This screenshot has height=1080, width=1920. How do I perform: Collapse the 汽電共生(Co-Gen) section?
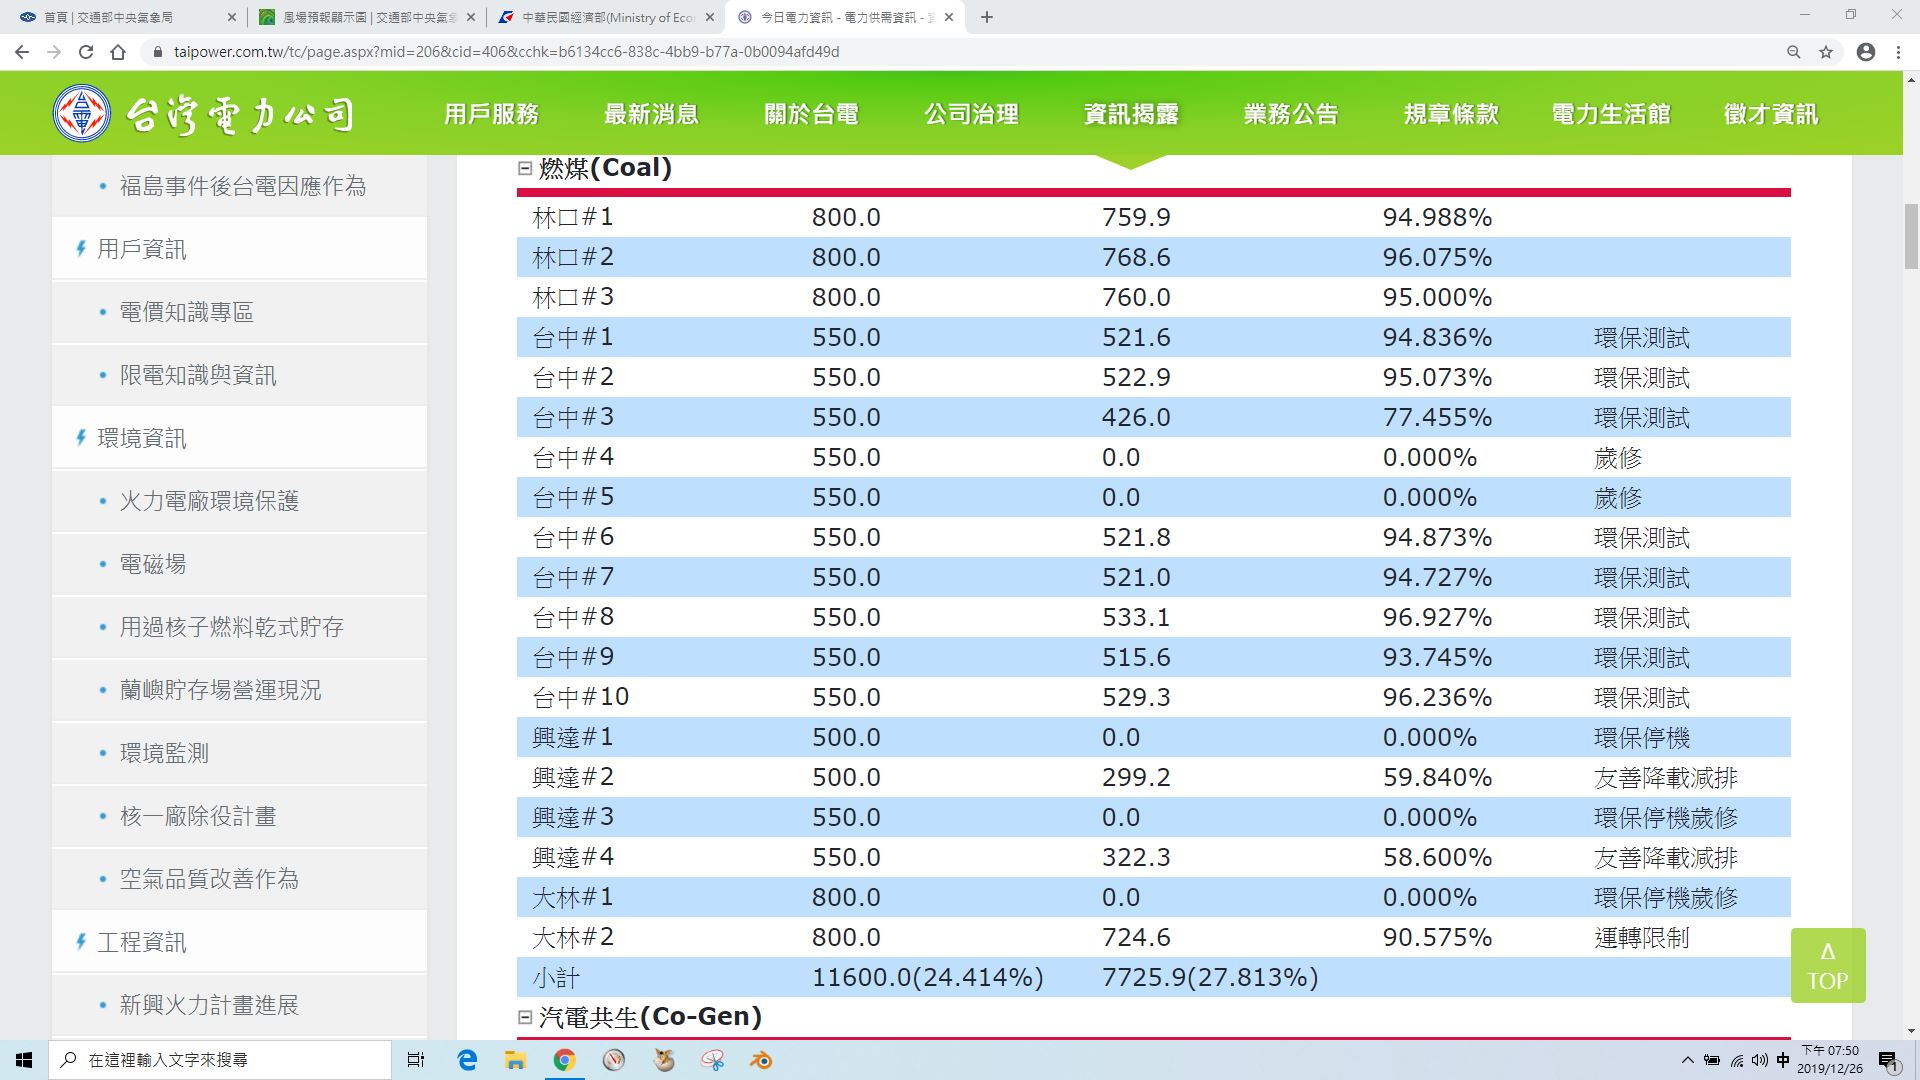coord(524,1017)
